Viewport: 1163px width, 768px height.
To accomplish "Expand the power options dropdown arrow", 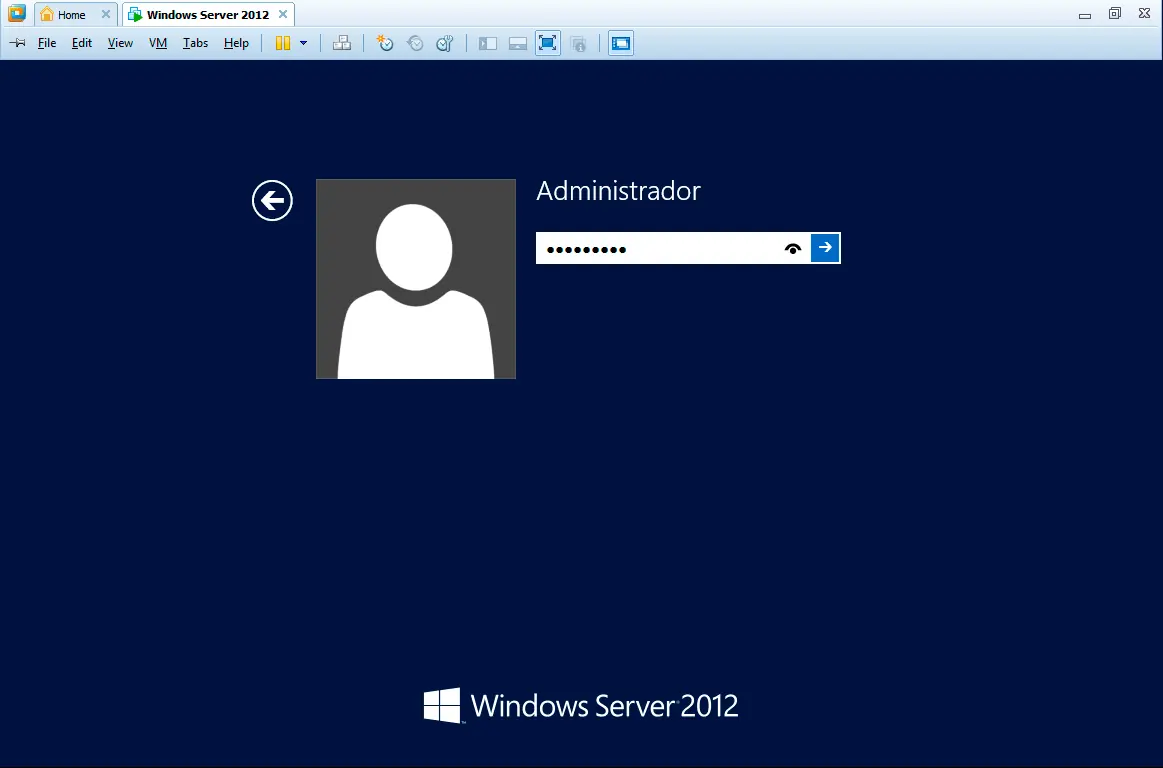I will pyautogui.click(x=303, y=43).
